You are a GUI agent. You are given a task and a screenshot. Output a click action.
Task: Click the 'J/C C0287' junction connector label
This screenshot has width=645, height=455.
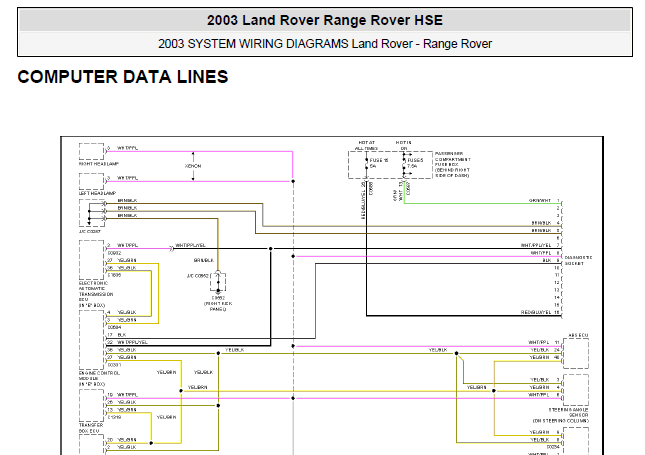pyautogui.click(x=90, y=232)
